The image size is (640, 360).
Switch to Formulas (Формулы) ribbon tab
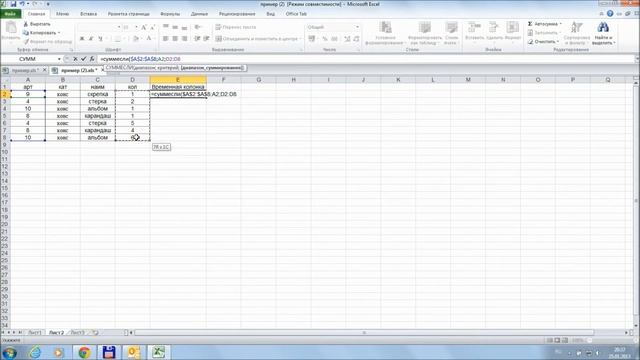pyautogui.click(x=170, y=14)
